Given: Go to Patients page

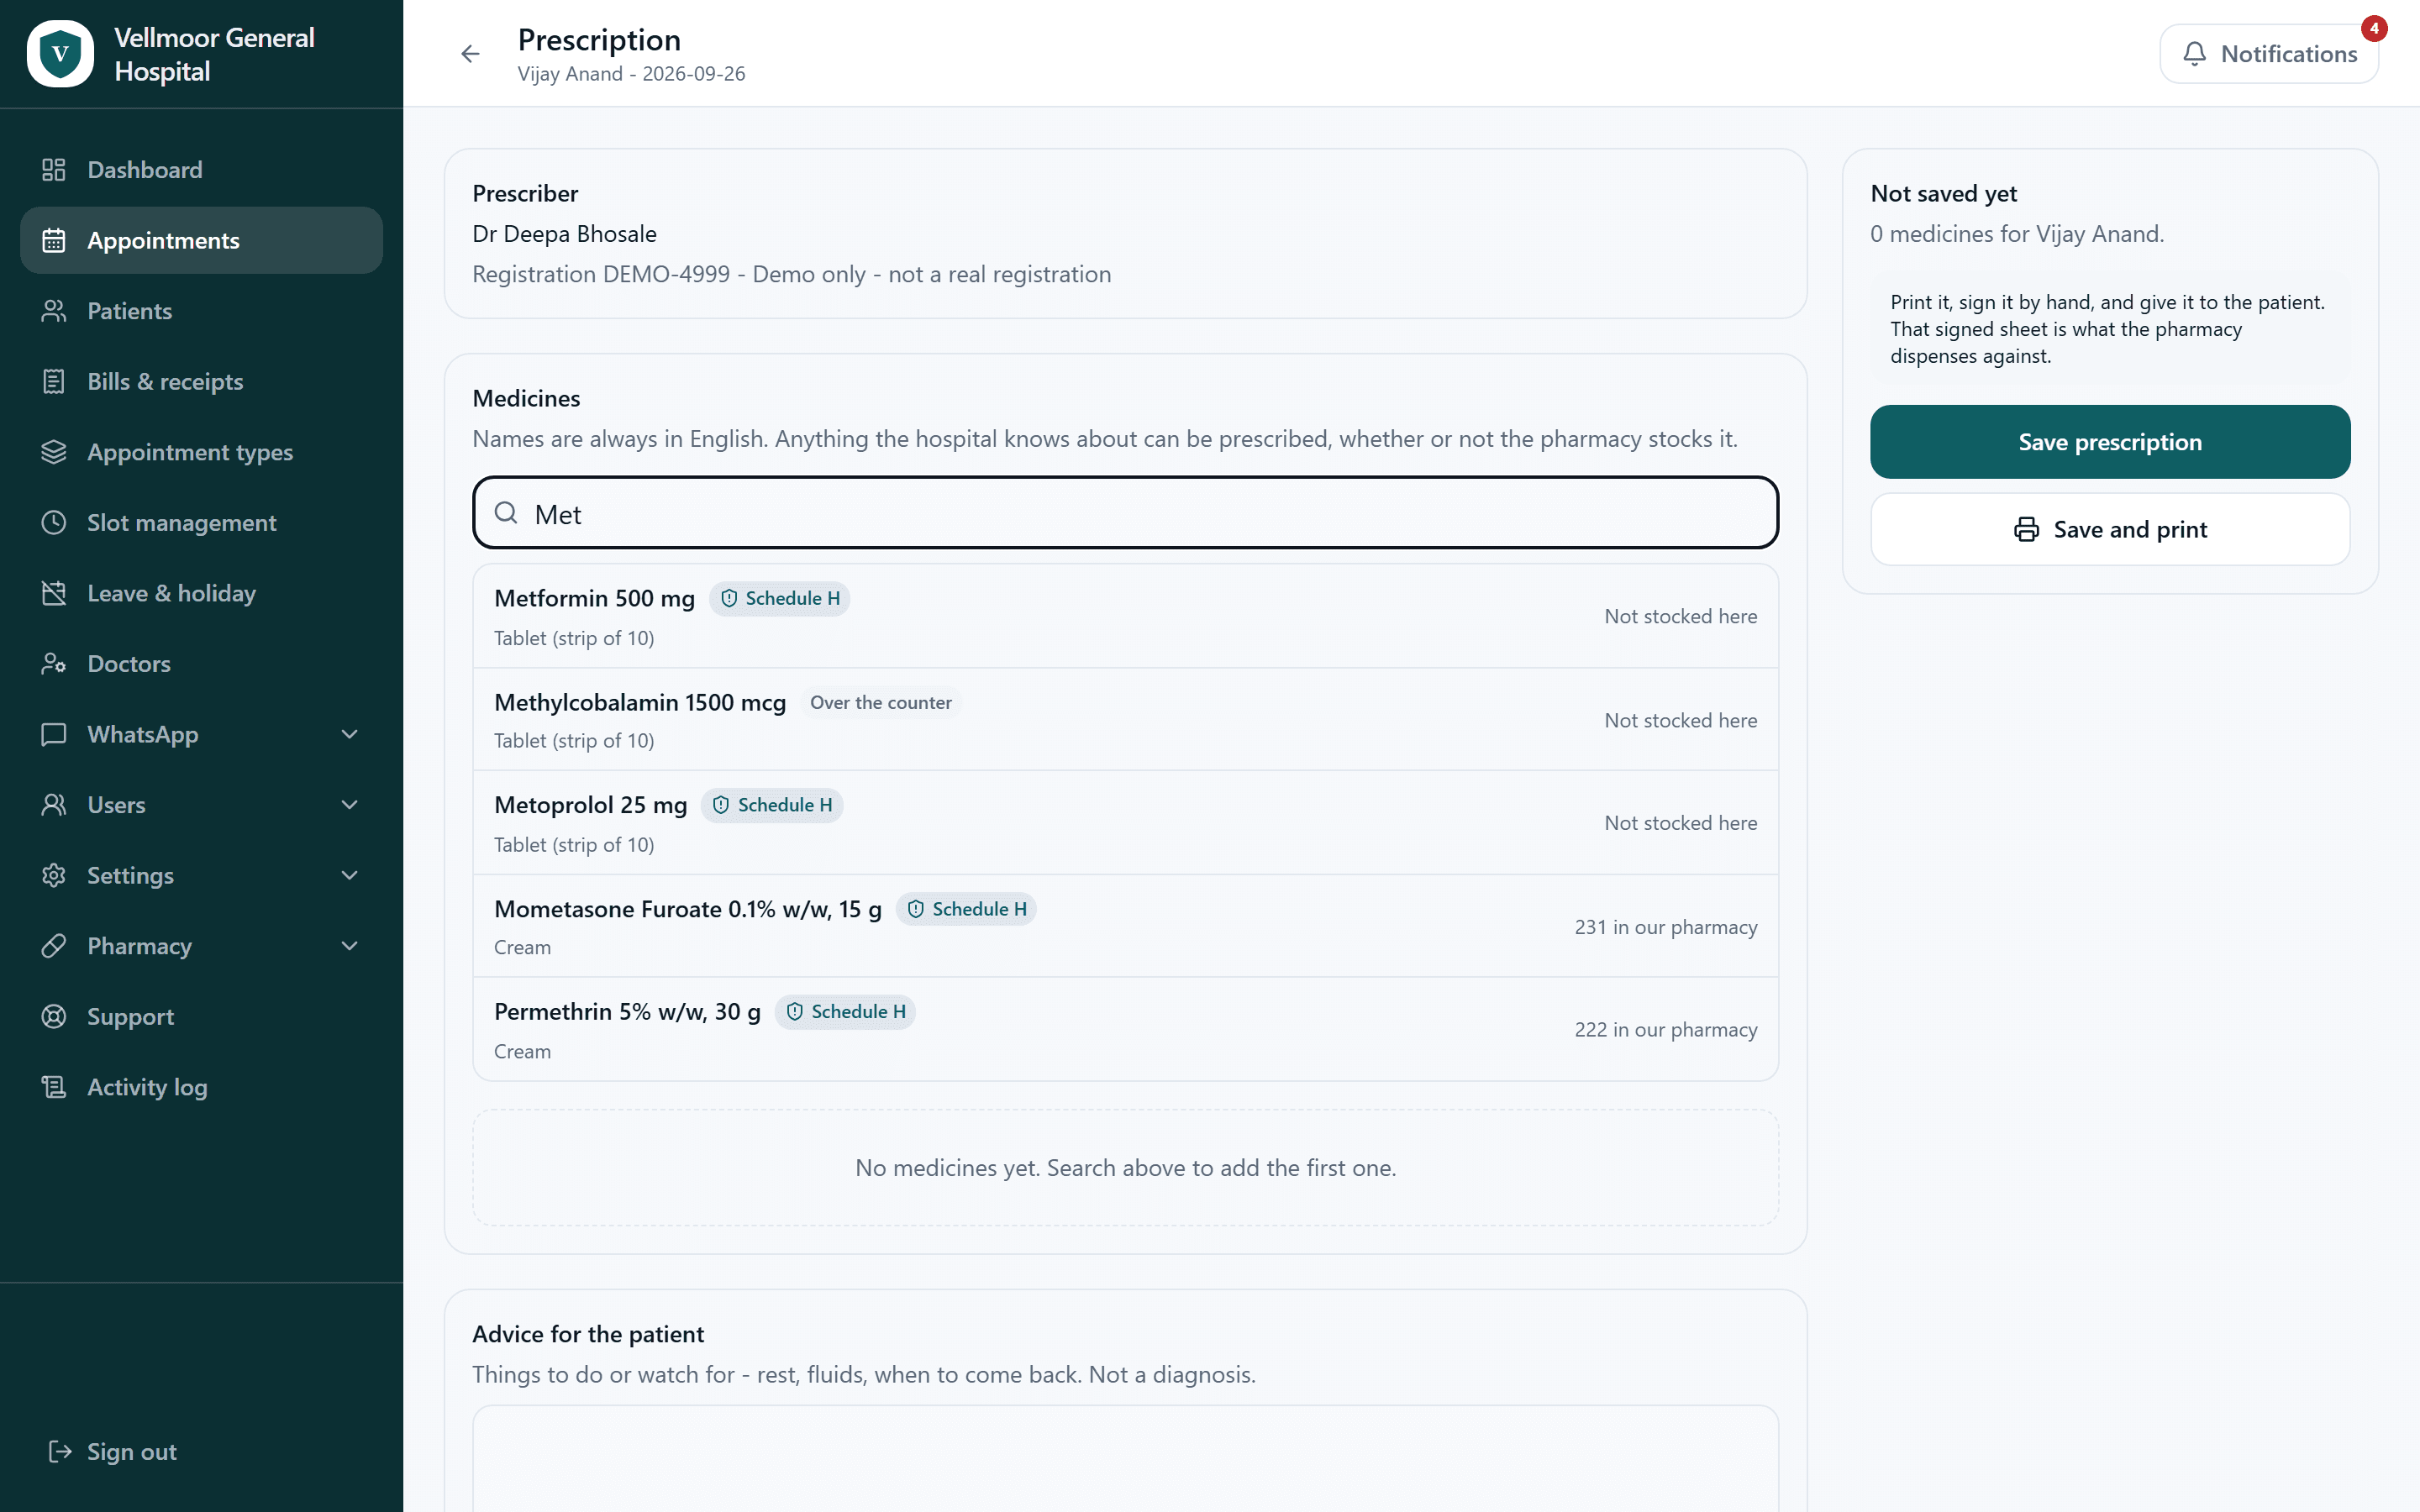Looking at the screenshot, I should [x=201, y=311].
